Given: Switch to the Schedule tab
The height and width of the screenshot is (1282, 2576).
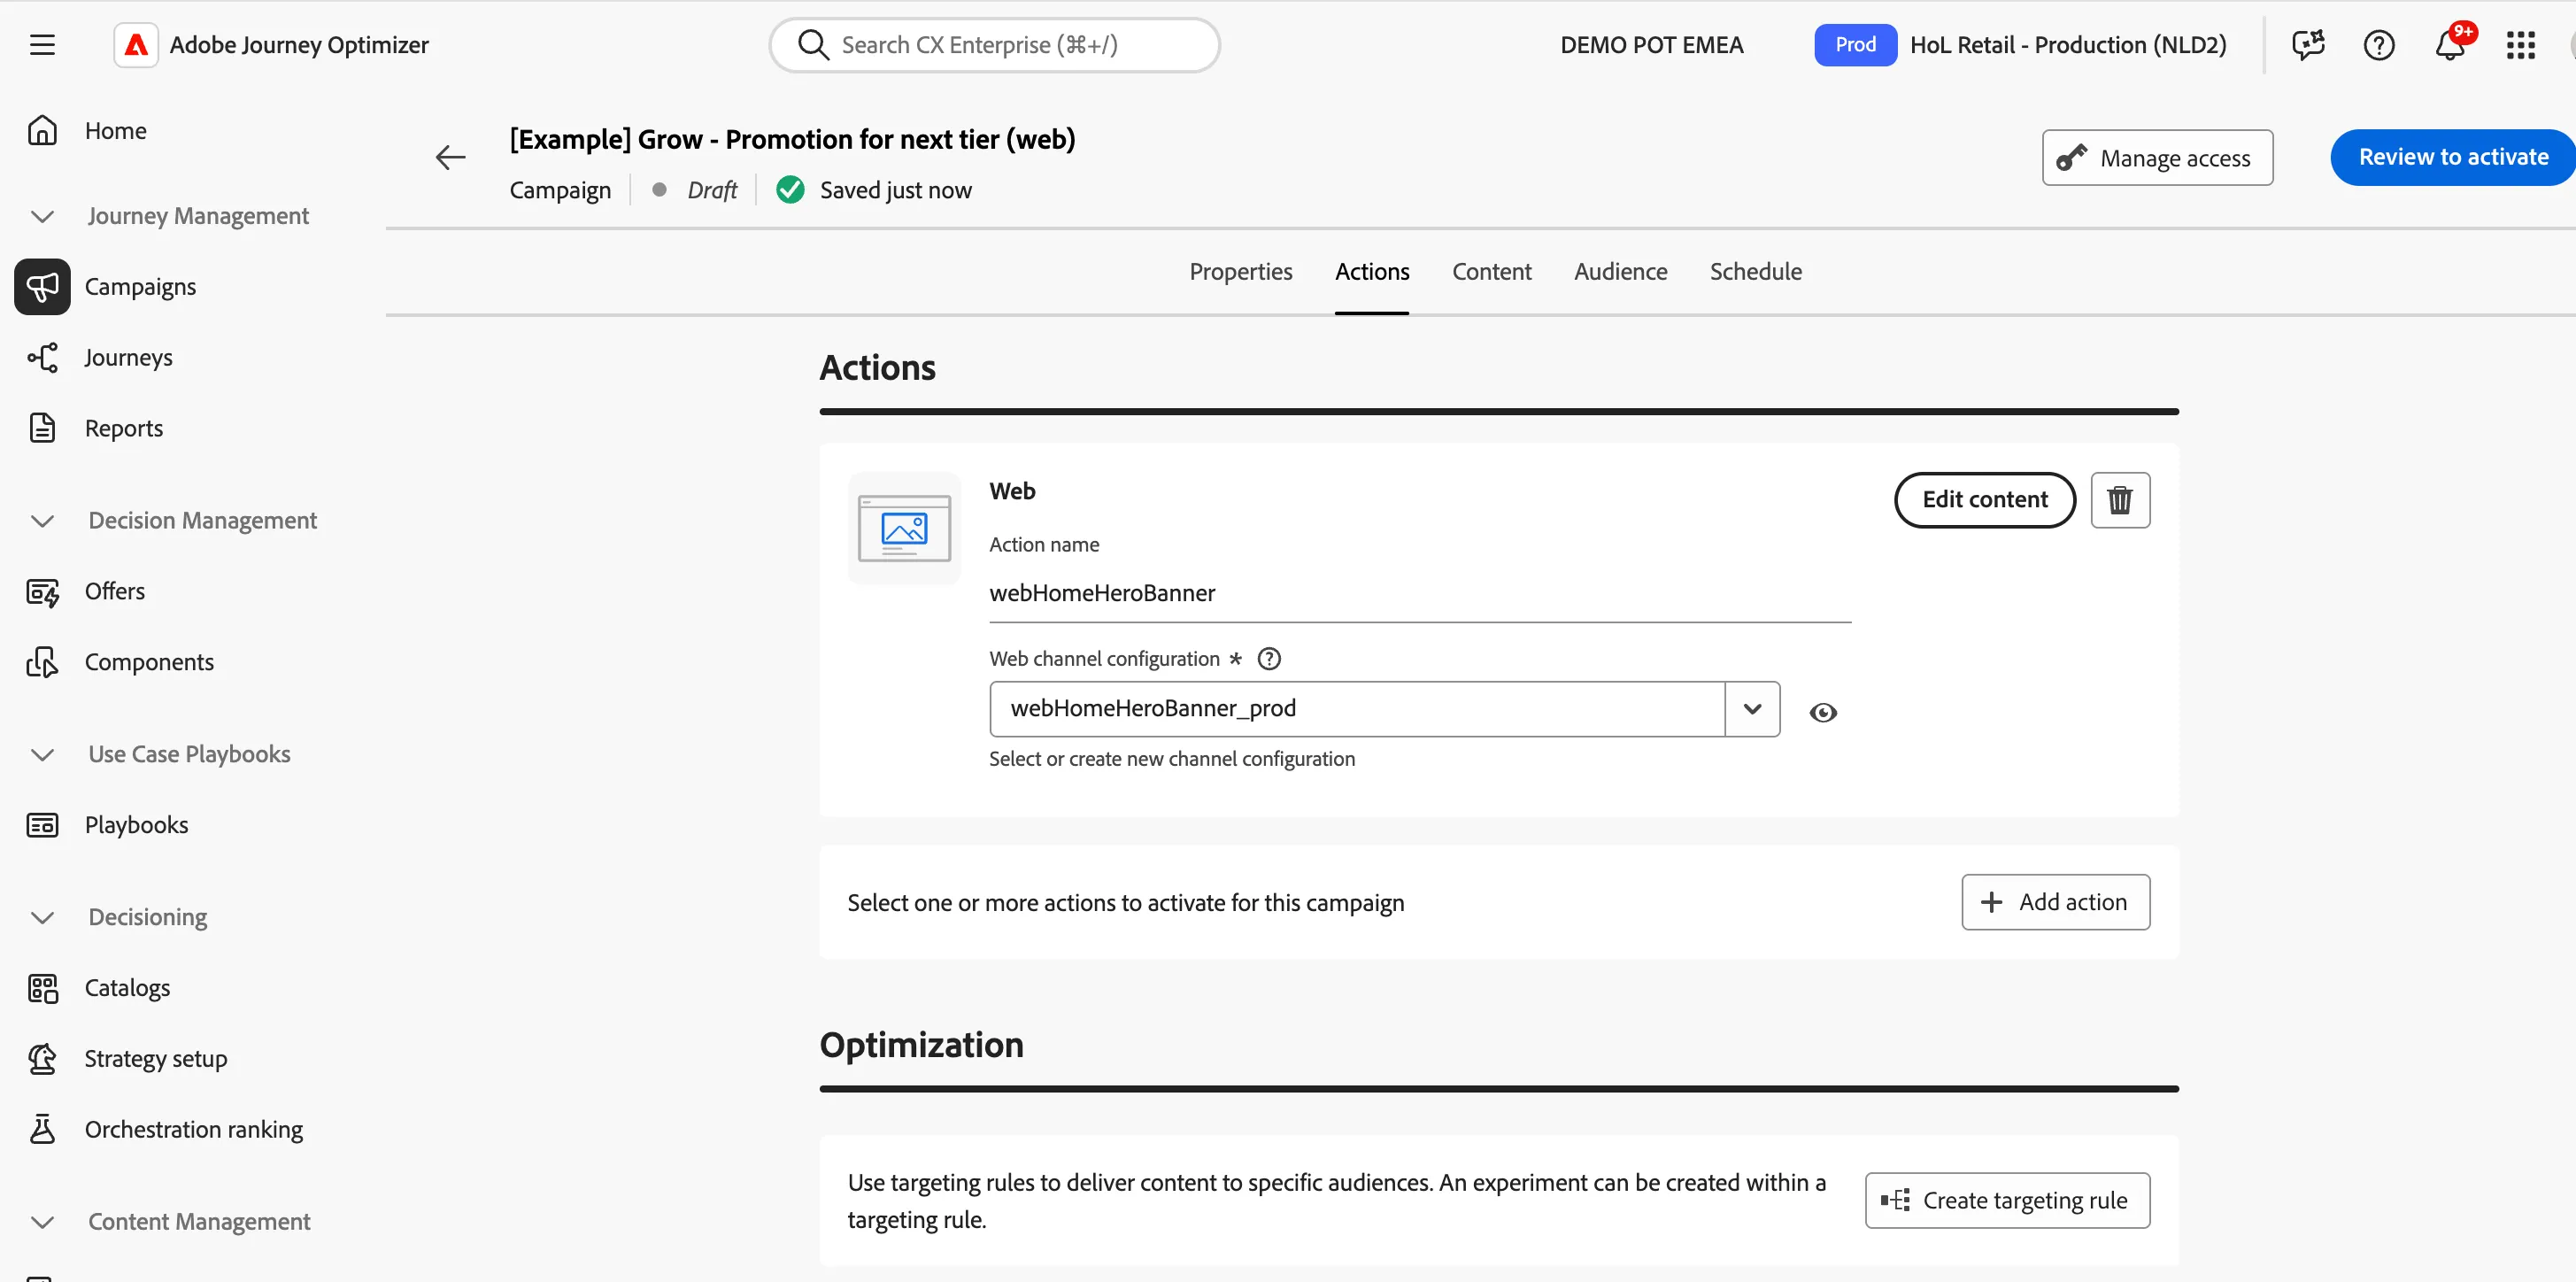Looking at the screenshot, I should (x=1755, y=272).
